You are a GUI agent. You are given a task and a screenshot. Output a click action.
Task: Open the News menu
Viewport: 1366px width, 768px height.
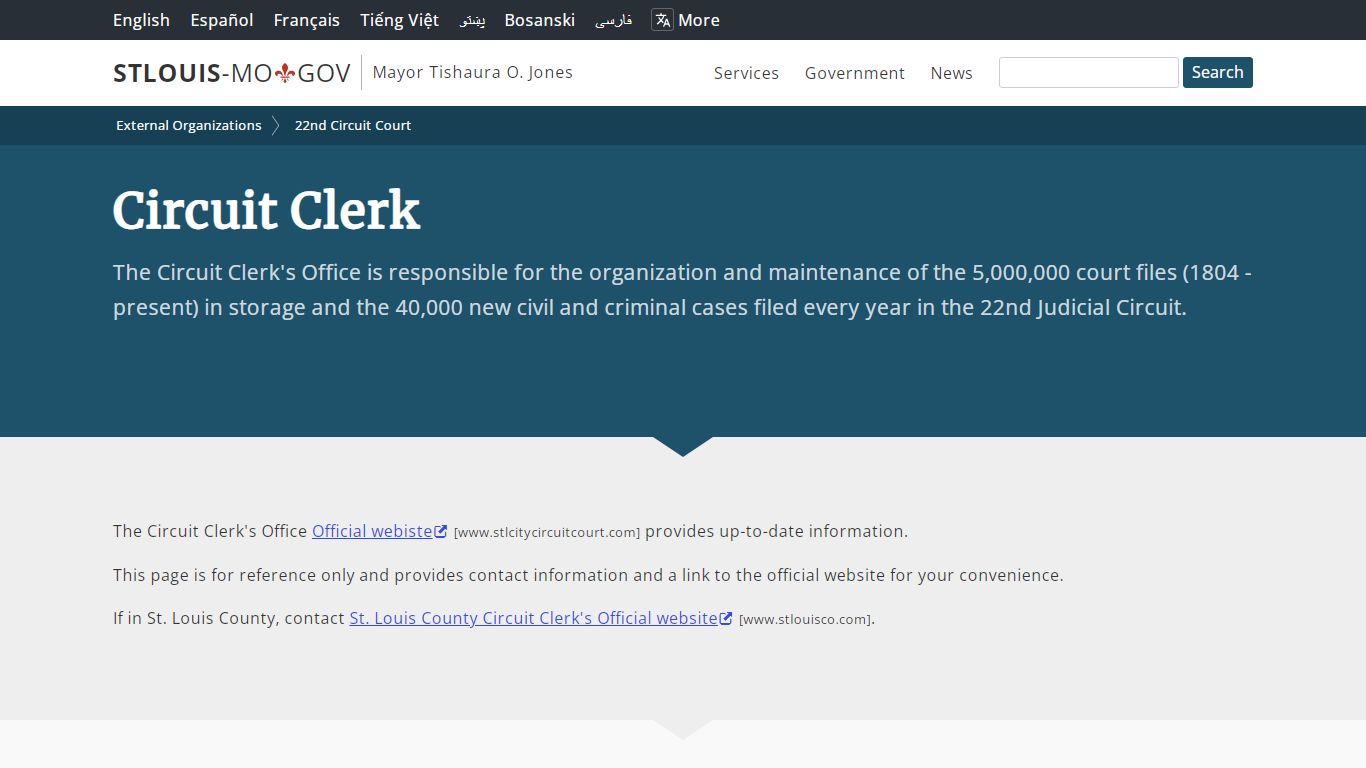pyautogui.click(x=952, y=73)
